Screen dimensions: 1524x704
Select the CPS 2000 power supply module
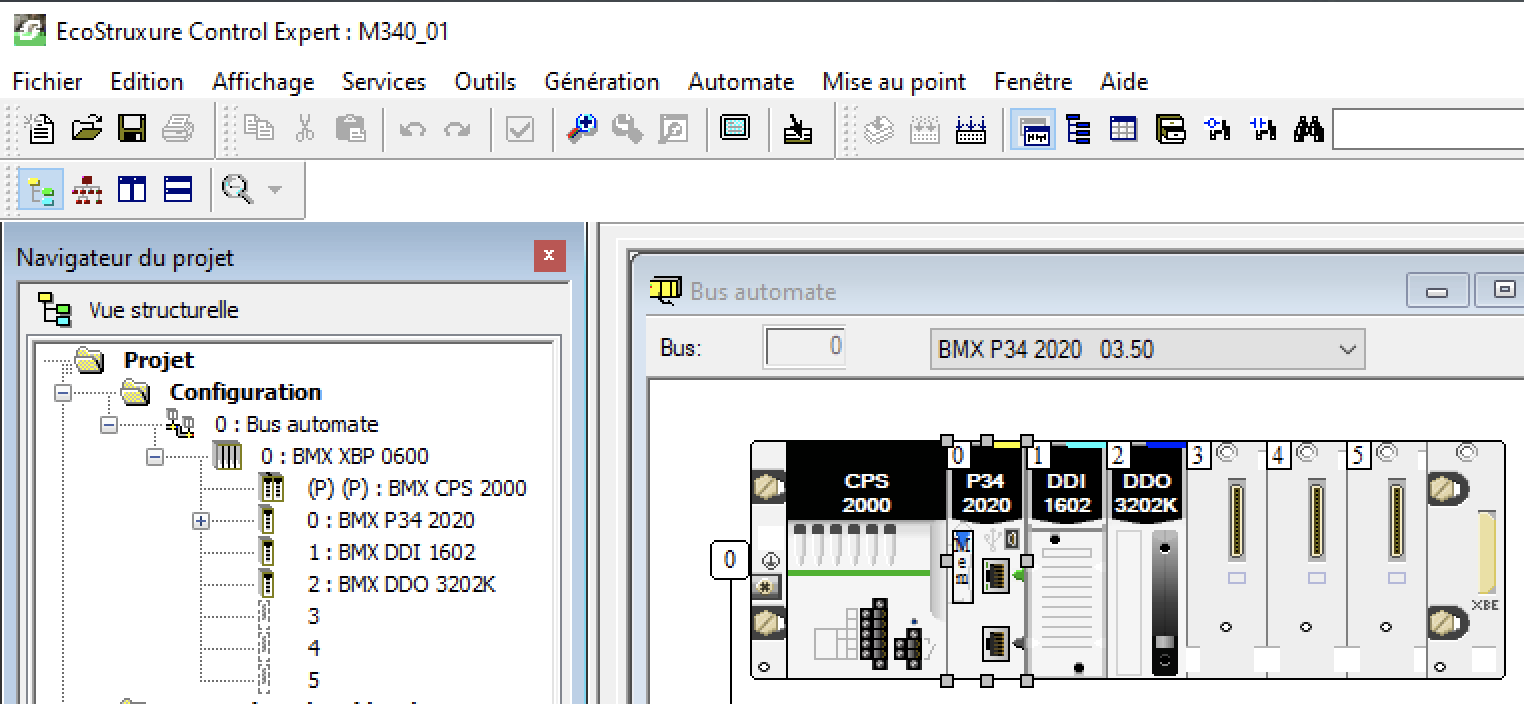[866, 560]
